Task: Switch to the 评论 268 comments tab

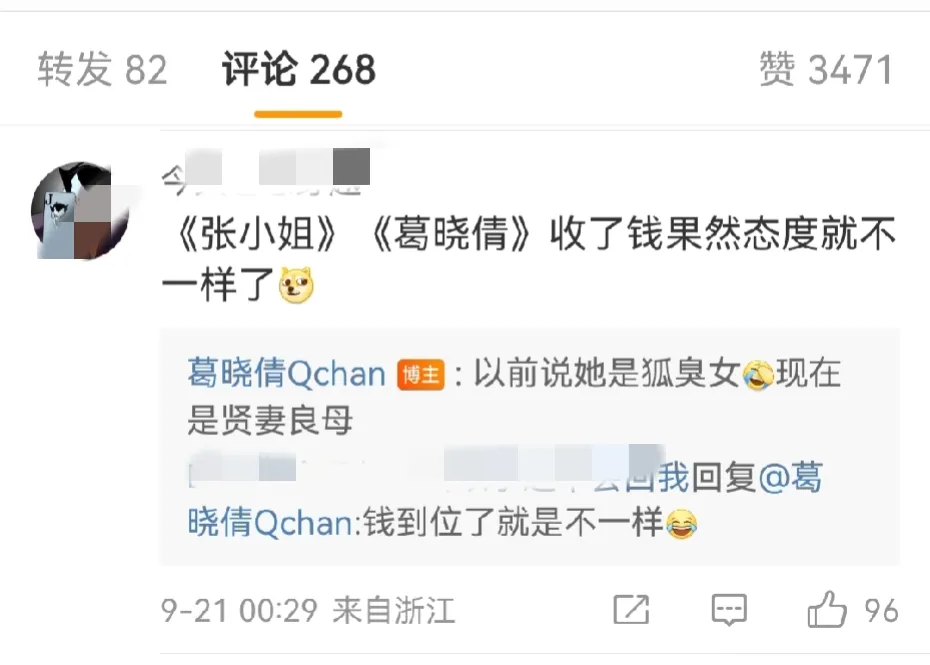Action: [x=299, y=69]
